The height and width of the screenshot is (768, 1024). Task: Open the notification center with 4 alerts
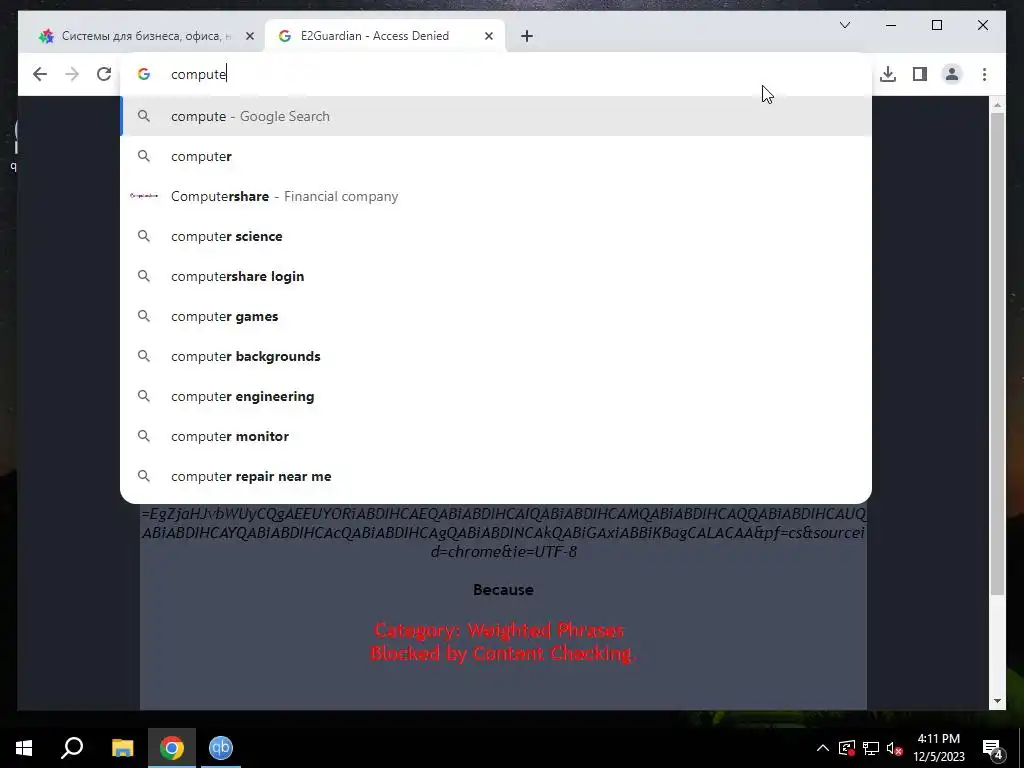[993, 748]
